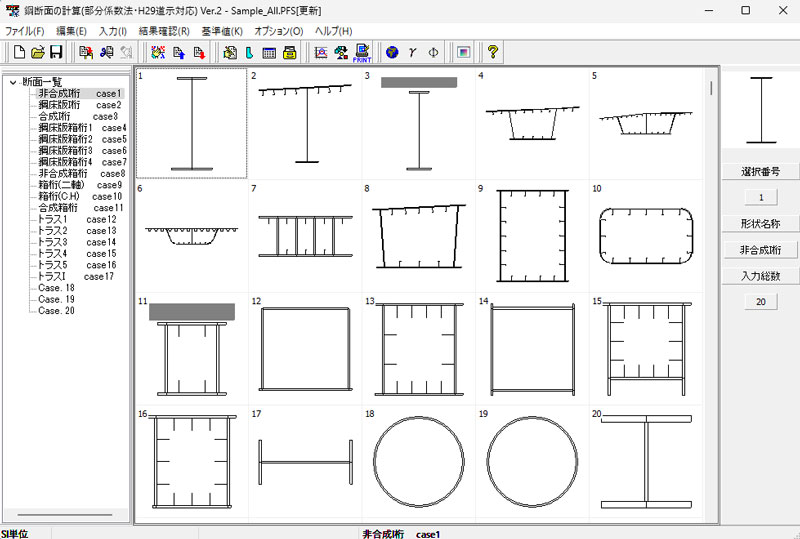Open the 結果確認(R) menu
Viewport: 800px width, 539px height.
(x=164, y=31)
